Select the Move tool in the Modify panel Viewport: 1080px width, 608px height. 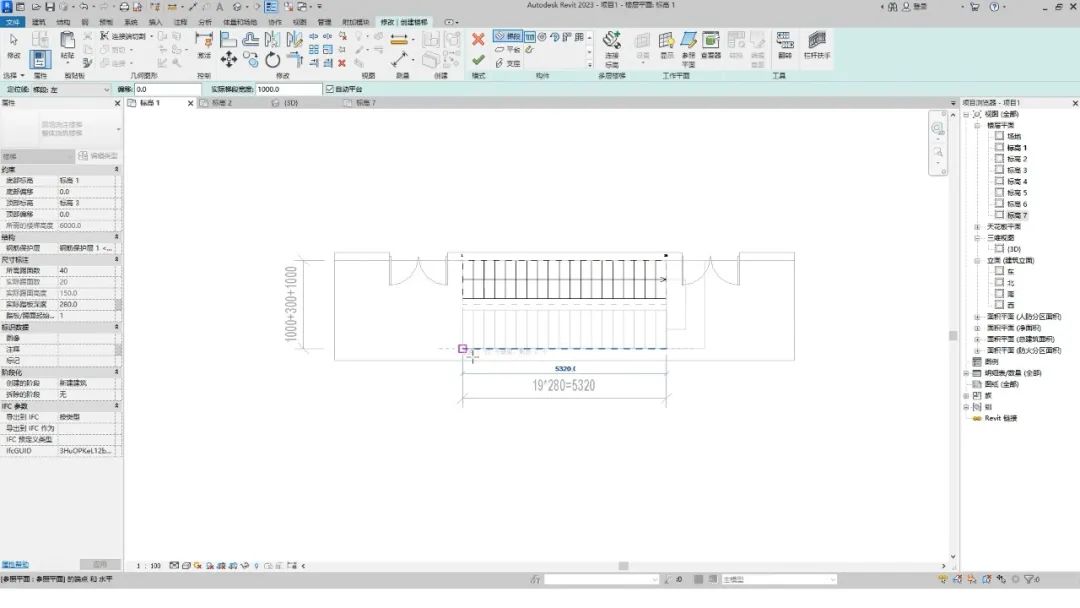pyautogui.click(x=229, y=59)
